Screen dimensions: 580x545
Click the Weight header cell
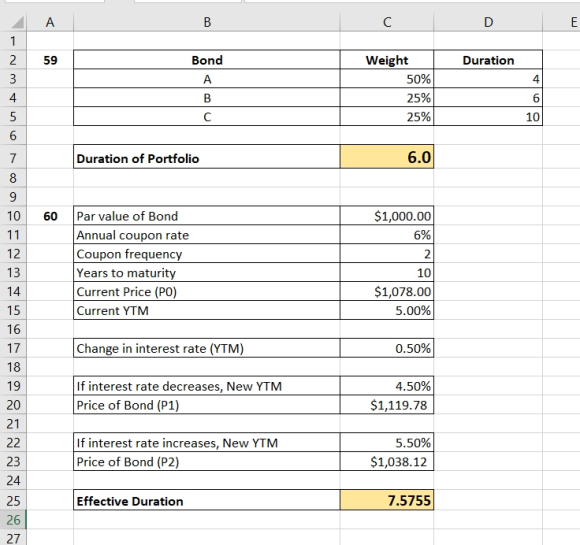(387, 60)
